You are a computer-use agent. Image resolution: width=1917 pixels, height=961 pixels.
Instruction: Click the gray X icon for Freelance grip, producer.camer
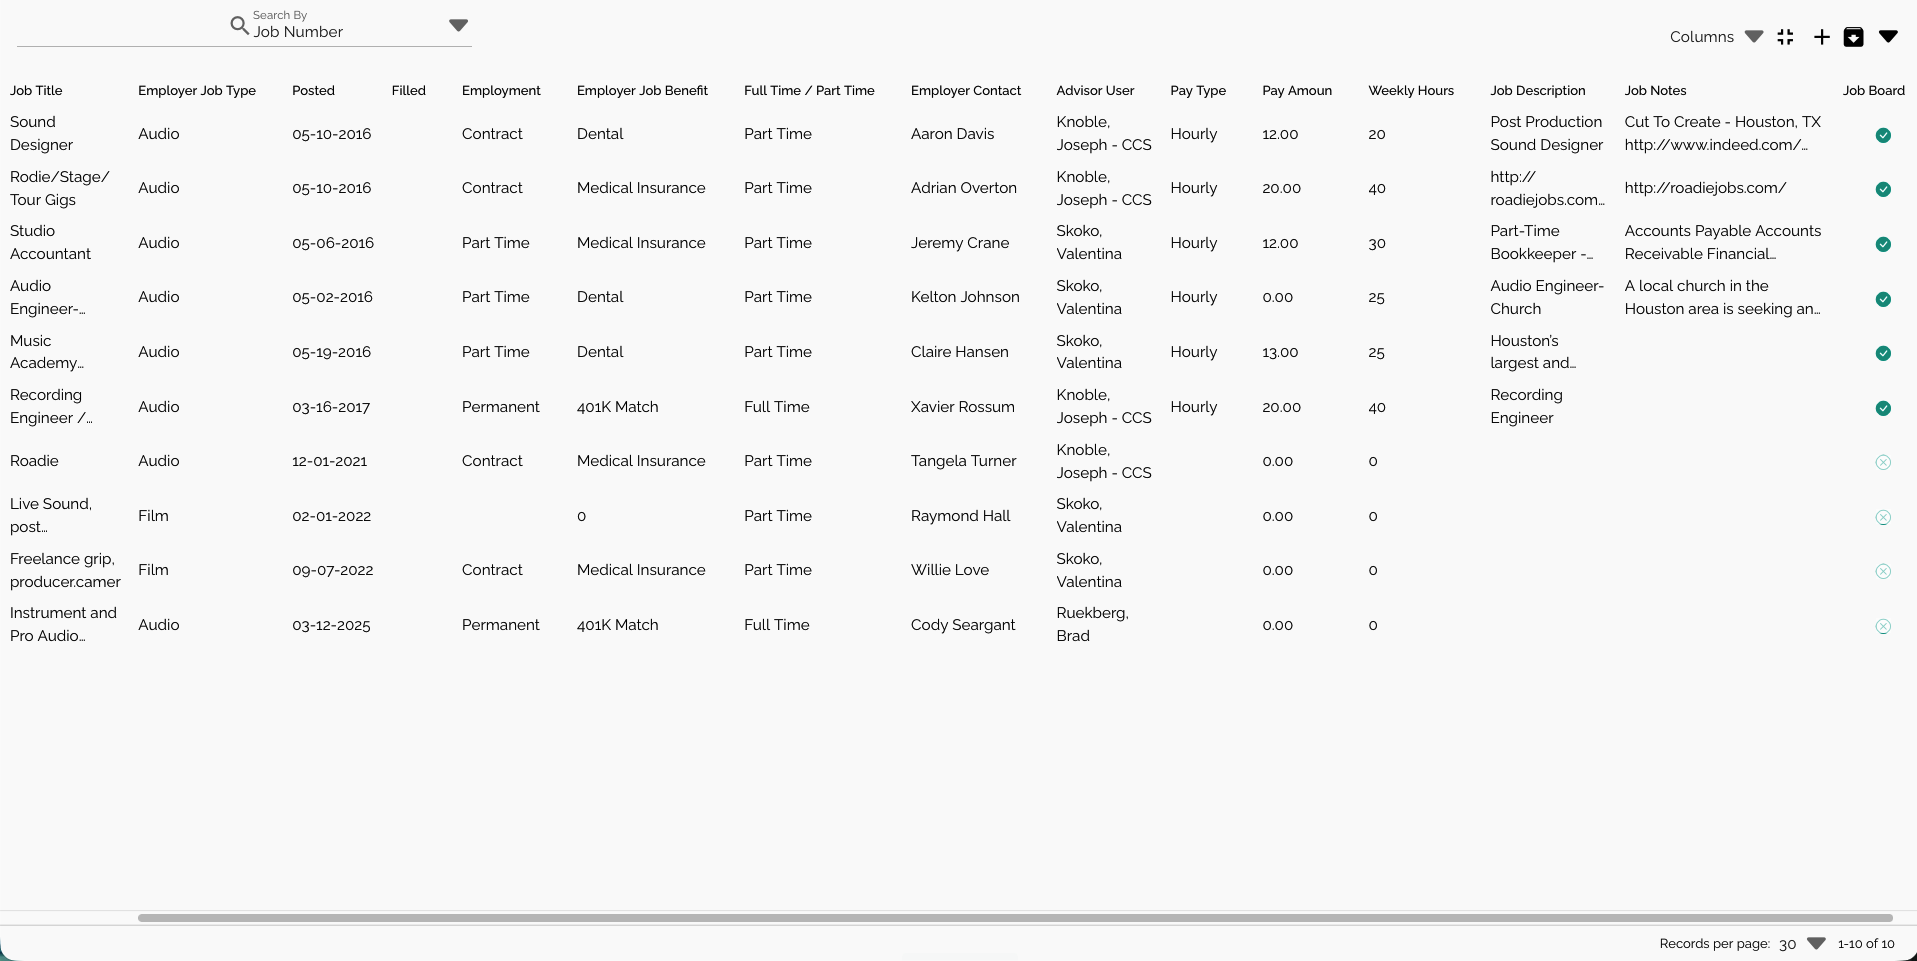(1882, 571)
